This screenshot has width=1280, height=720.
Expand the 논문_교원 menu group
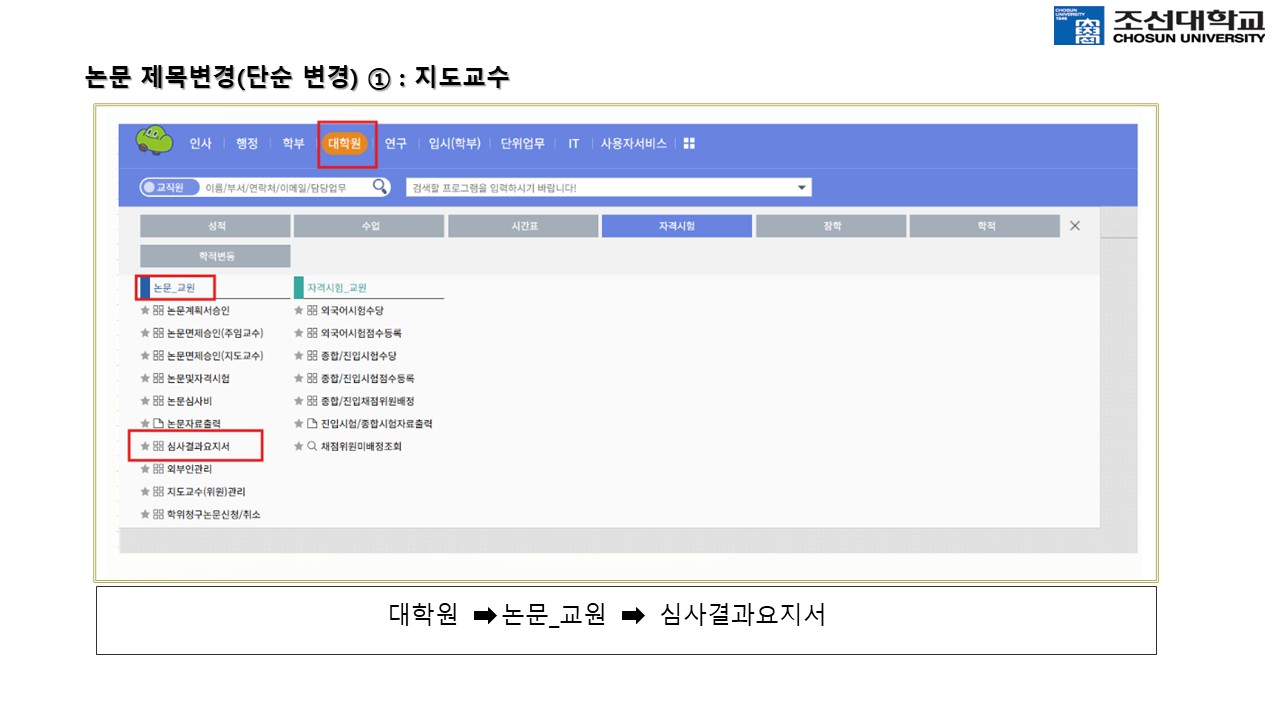coord(174,288)
